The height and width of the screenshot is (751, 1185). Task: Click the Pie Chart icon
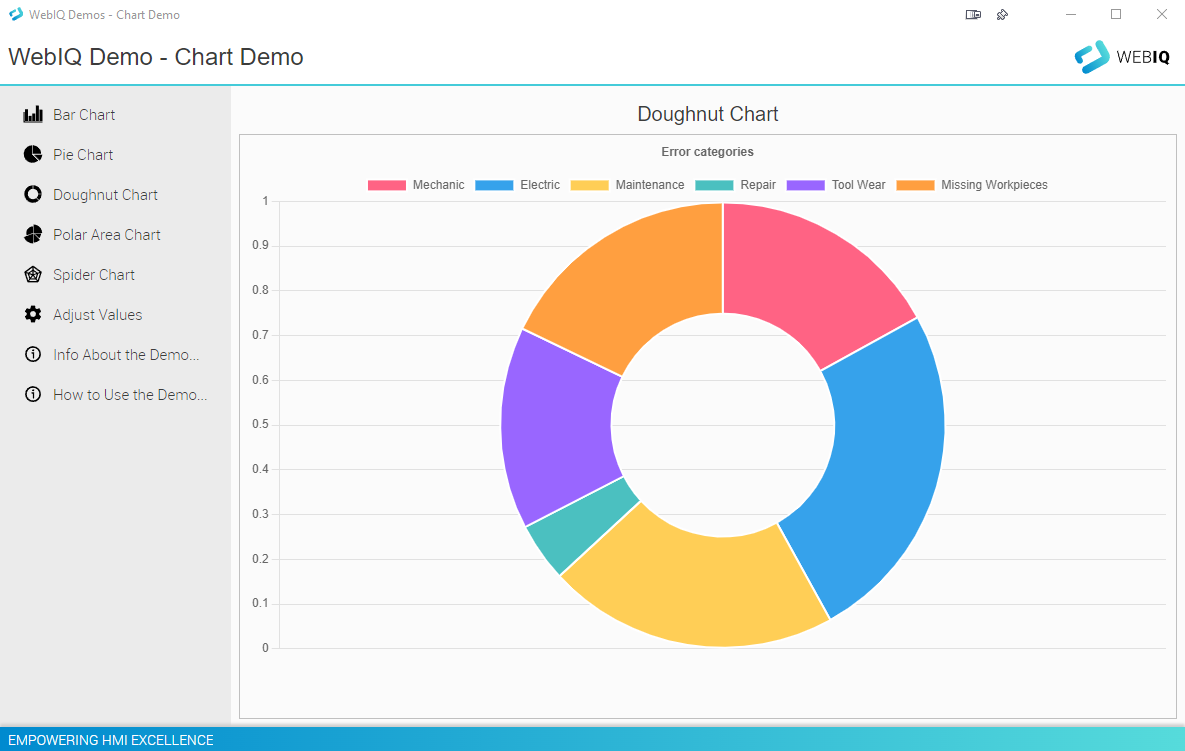[x=32, y=155]
